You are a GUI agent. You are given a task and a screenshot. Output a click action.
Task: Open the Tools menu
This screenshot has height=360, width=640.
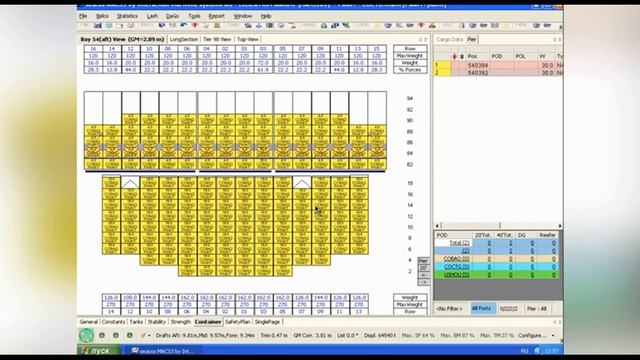click(x=194, y=16)
